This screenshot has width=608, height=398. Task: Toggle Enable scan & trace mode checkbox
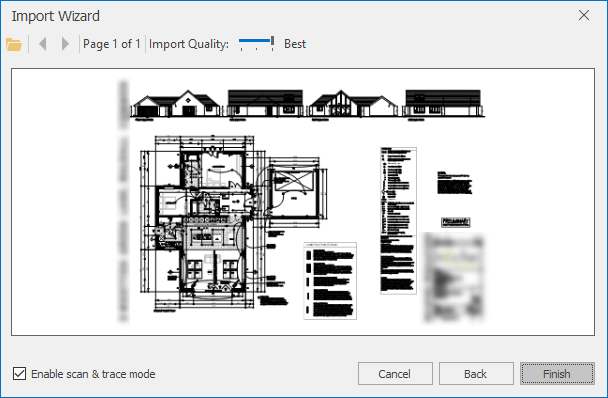point(19,374)
